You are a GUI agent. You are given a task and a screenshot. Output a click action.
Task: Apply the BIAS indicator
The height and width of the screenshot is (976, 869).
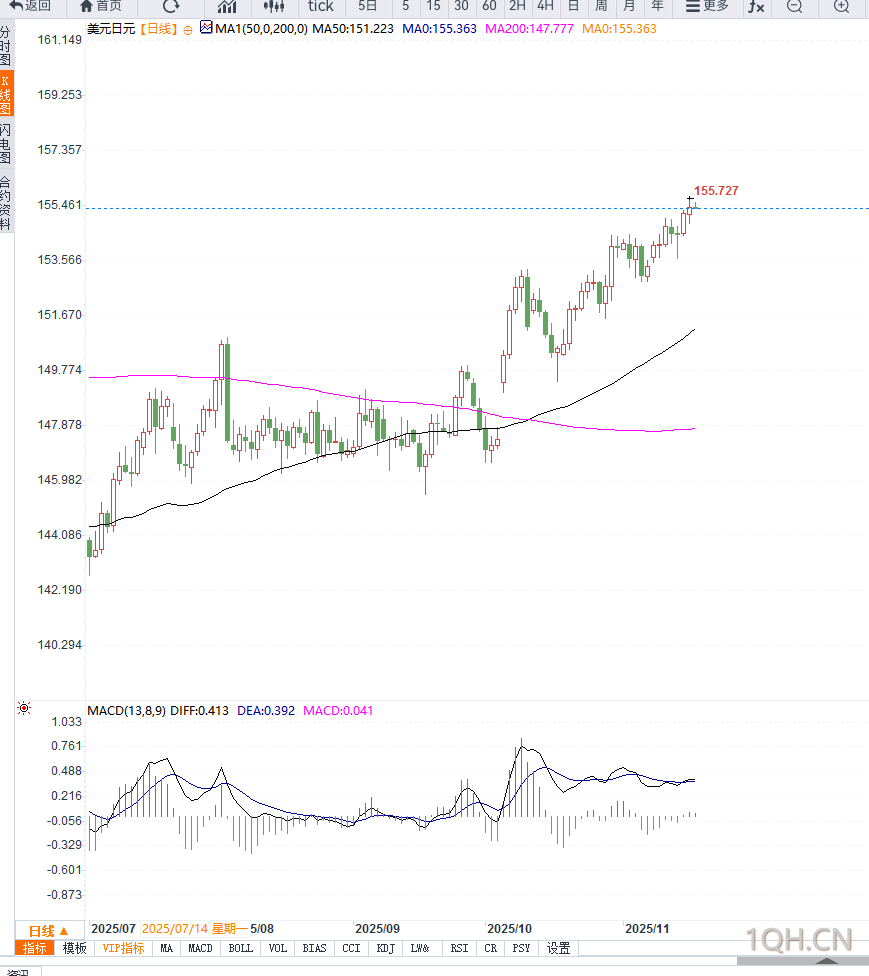click(314, 948)
